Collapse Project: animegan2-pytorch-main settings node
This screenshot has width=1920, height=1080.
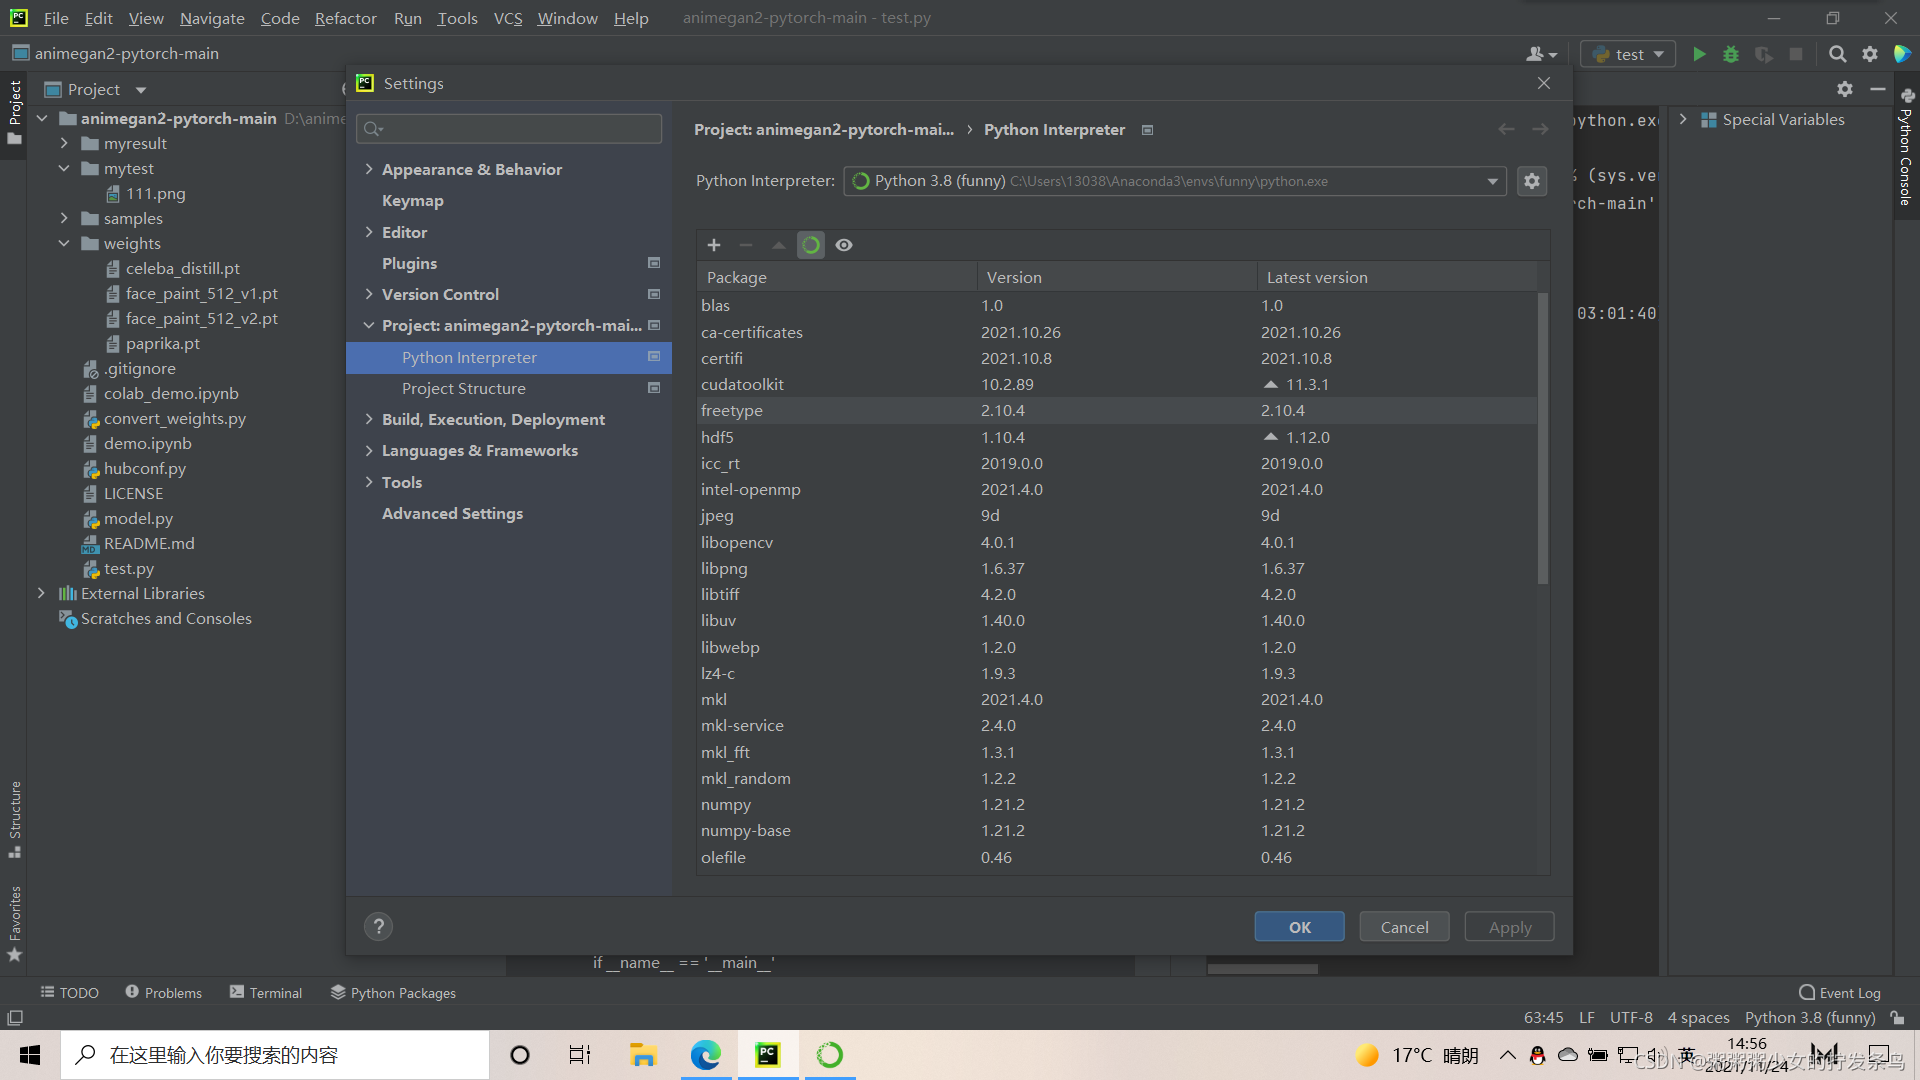[369, 325]
